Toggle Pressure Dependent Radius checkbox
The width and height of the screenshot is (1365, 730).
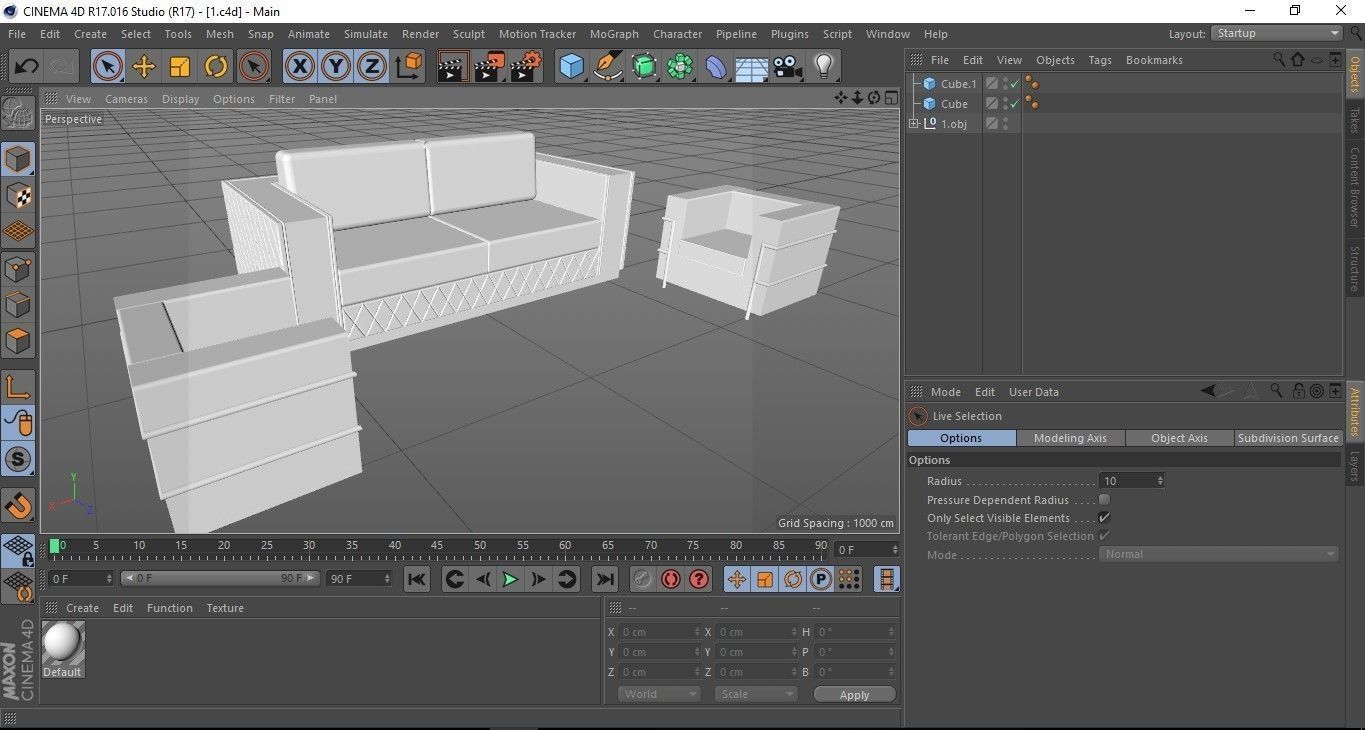1104,499
